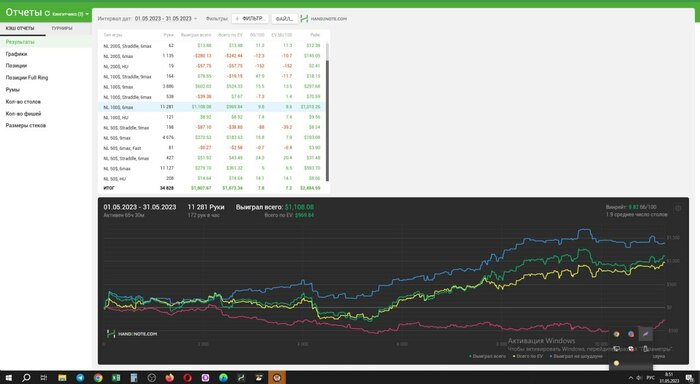Open Opera from the taskbar
700x384 pixels.
[187, 378]
